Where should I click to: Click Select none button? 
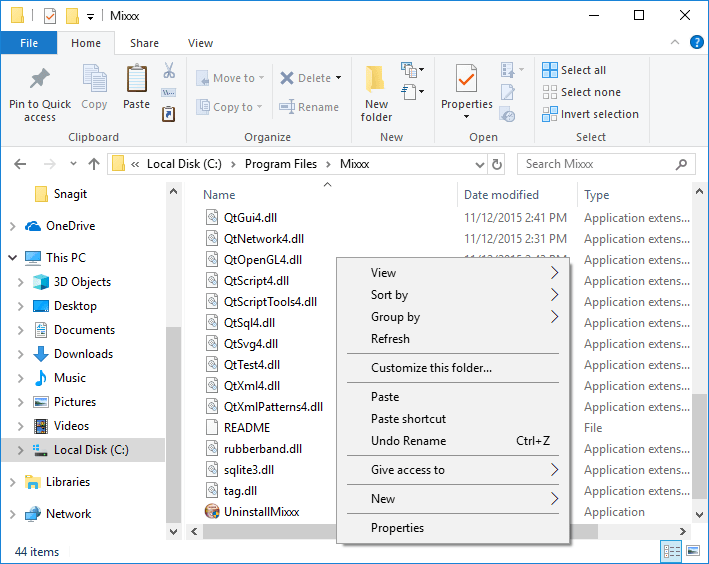(581, 92)
